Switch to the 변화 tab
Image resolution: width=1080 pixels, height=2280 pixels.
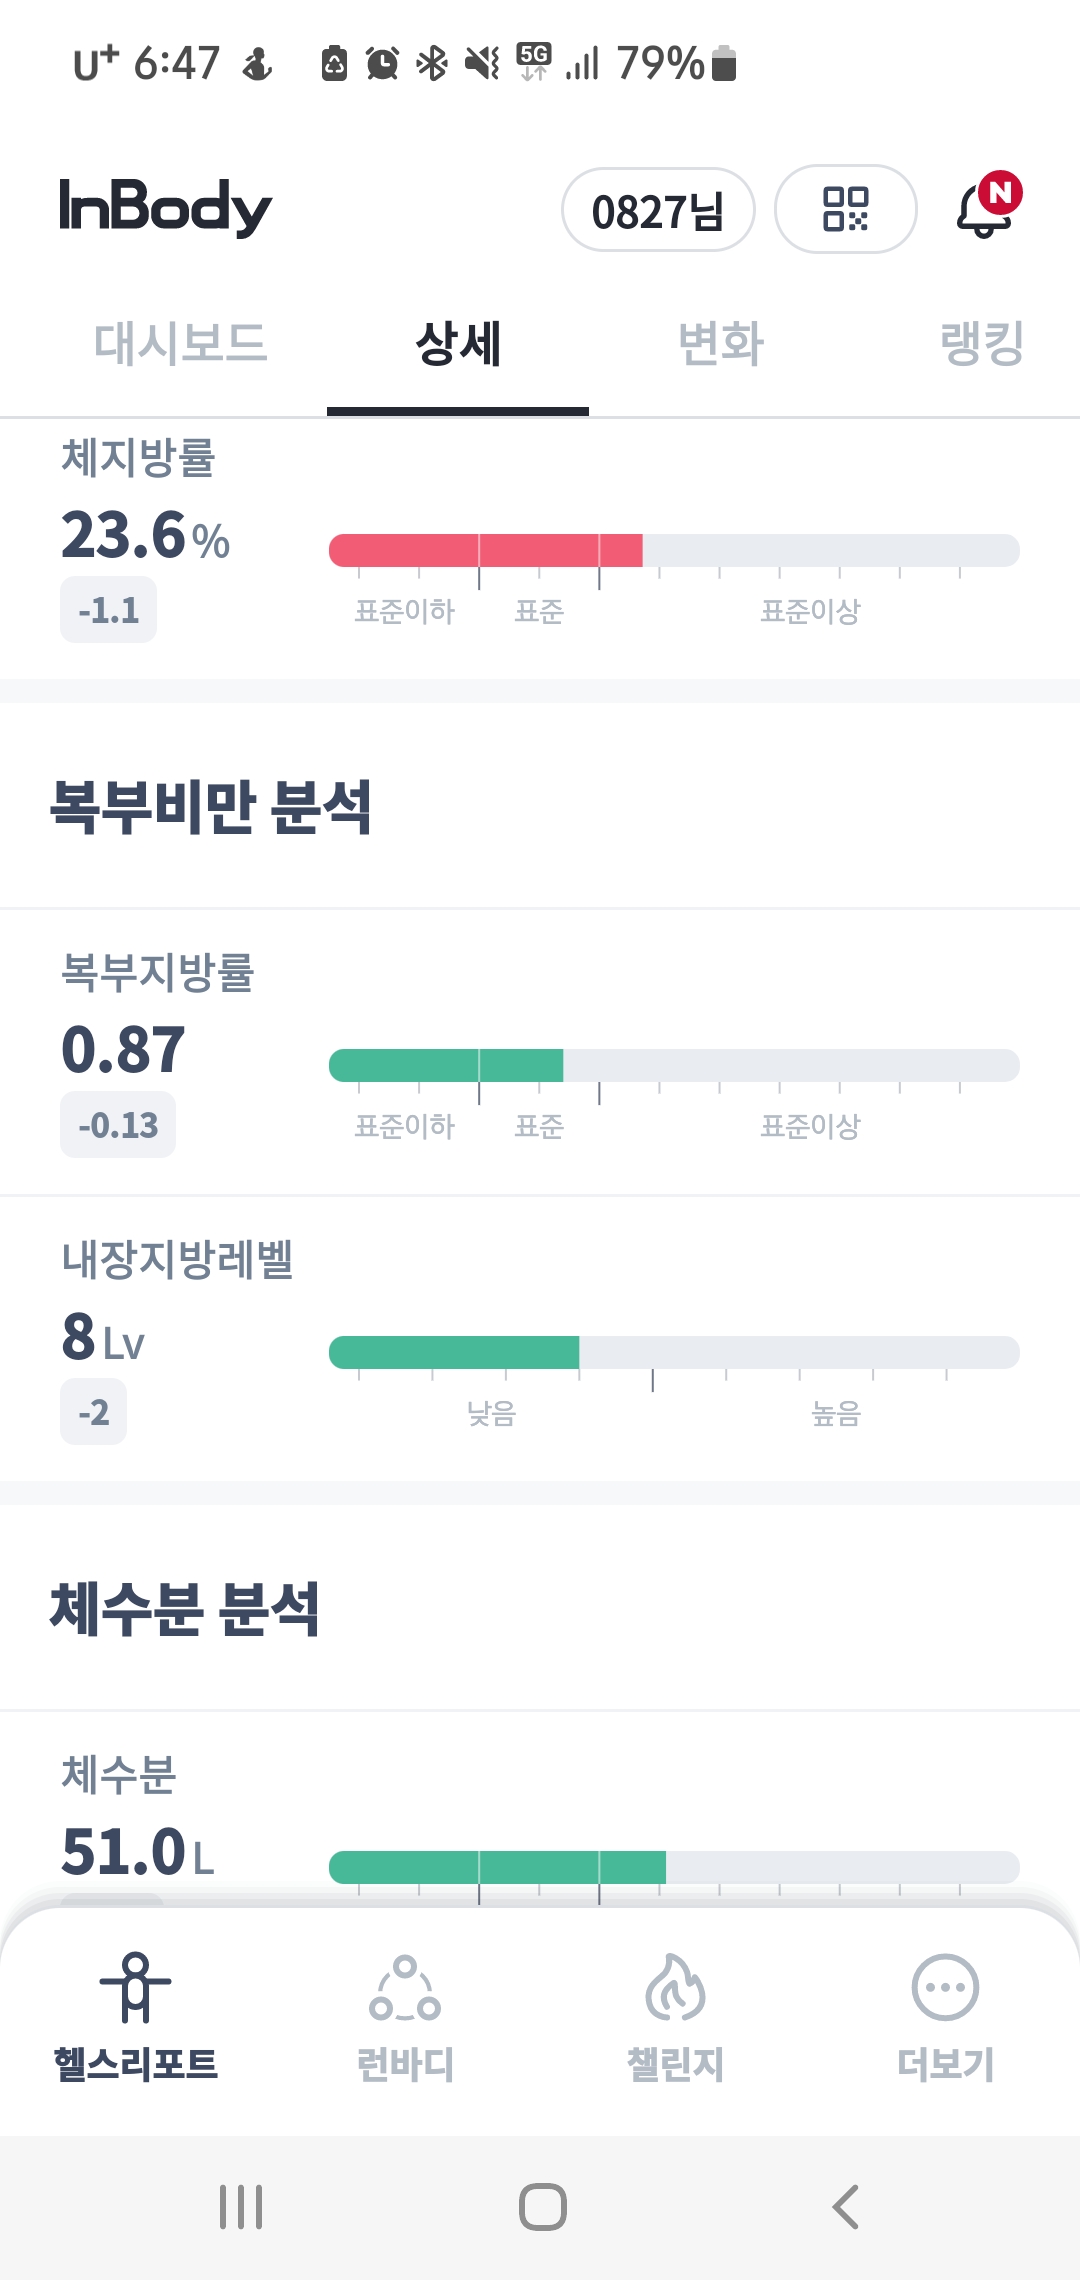pos(720,343)
